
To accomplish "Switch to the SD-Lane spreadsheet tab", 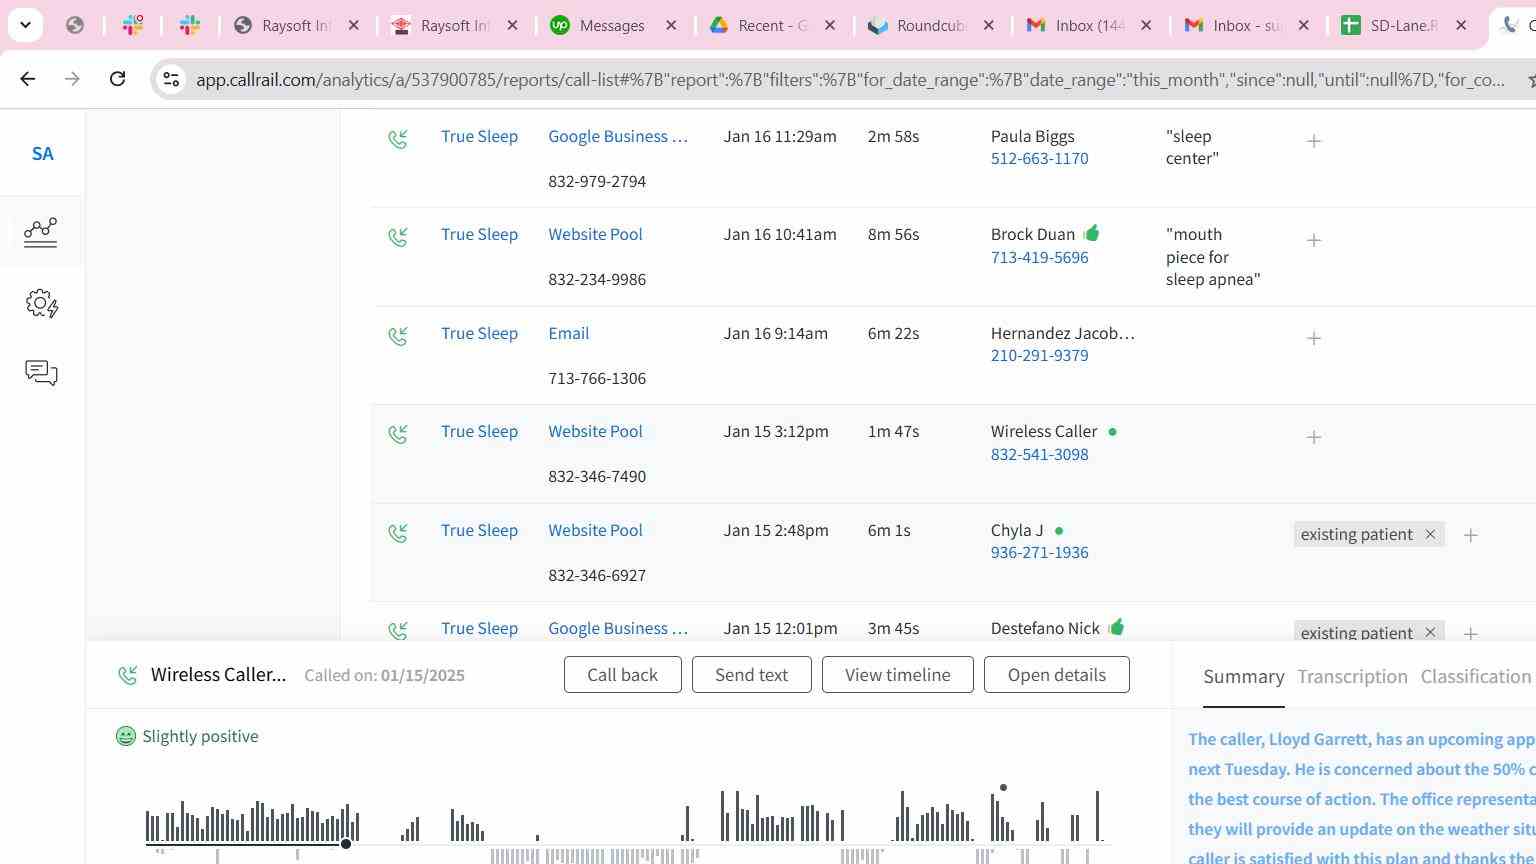I will [1405, 25].
